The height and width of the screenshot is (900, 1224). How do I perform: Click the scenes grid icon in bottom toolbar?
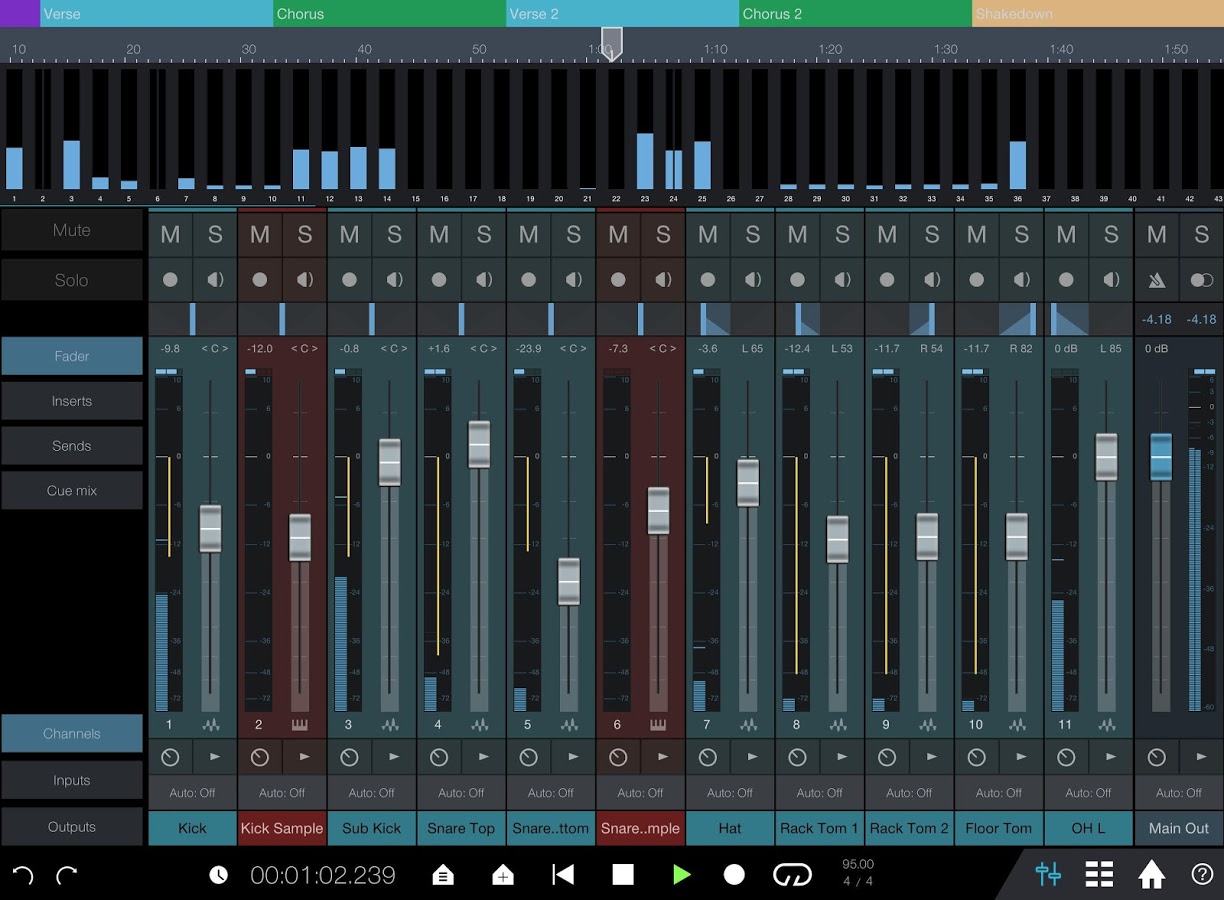(x=1099, y=874)
